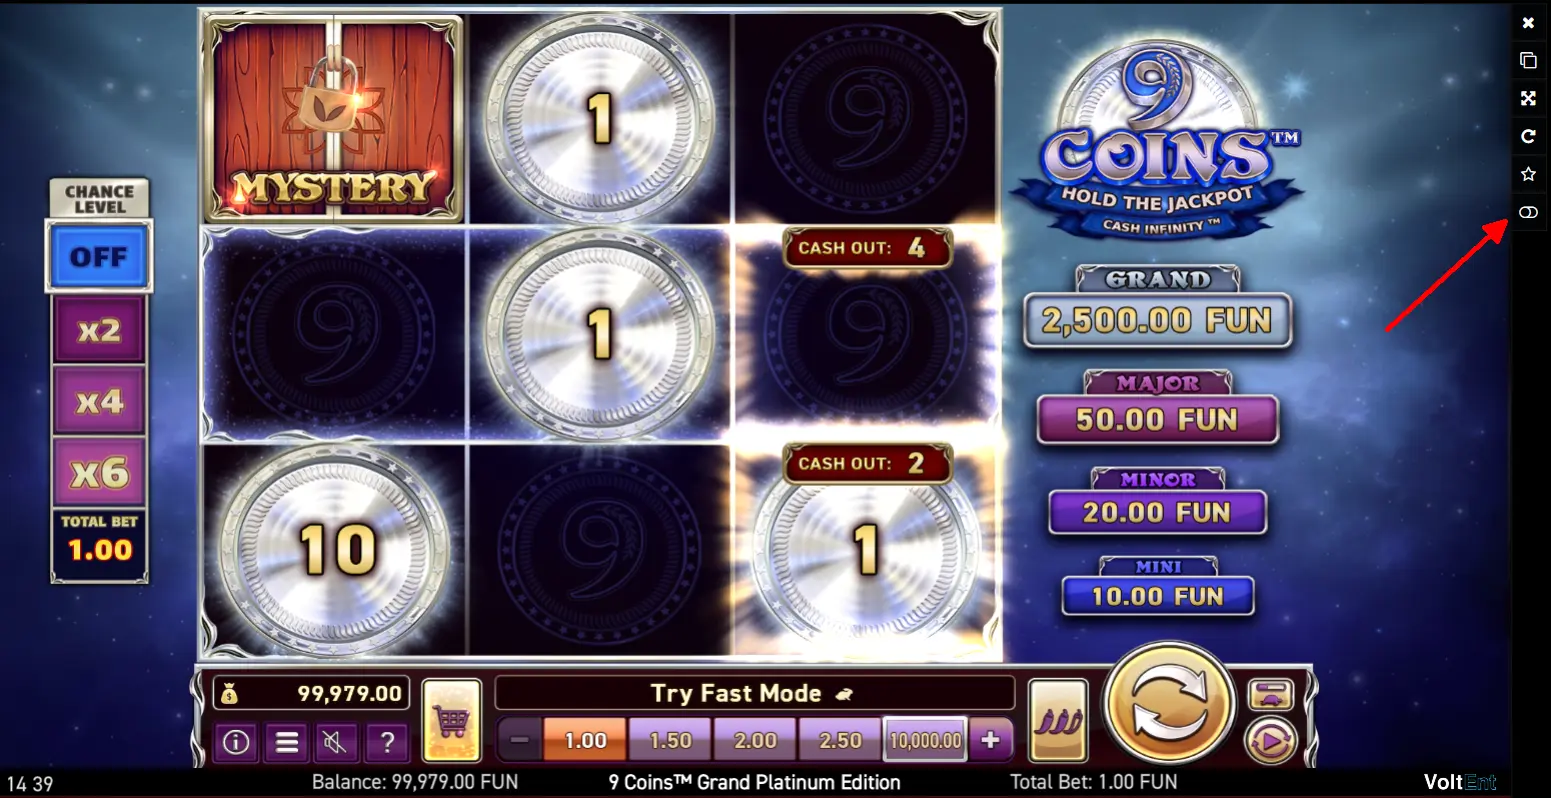
Task: Select the x6 chance level
Action: tap(99, 472)
